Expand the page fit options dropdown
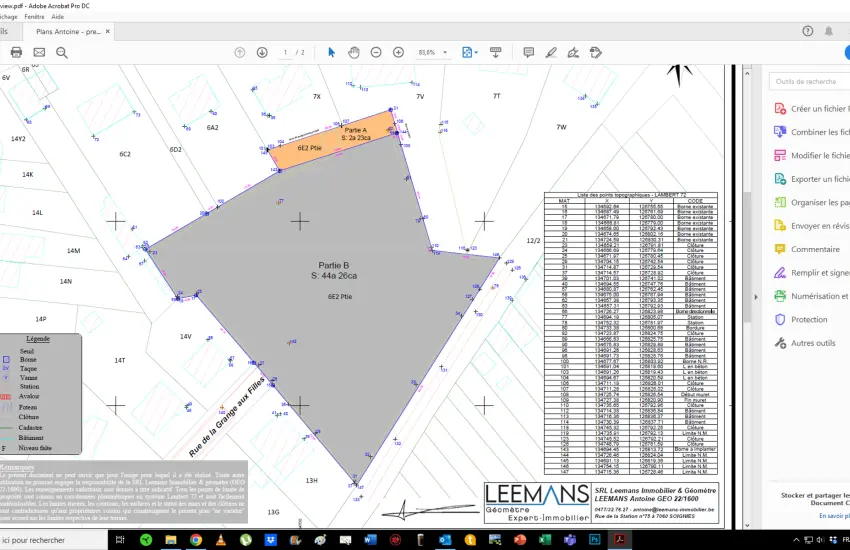 coord(478,52)
